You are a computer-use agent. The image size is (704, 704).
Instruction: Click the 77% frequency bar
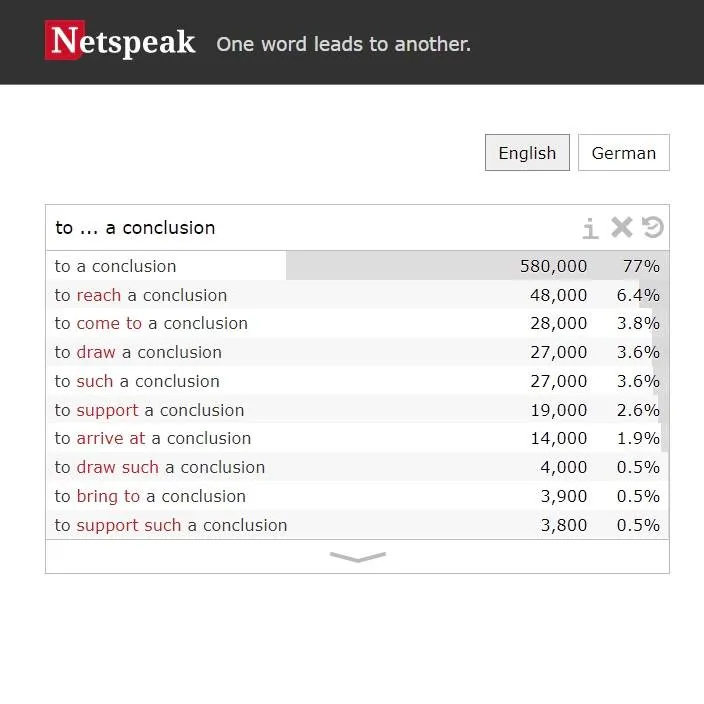(x=476, y=266)
